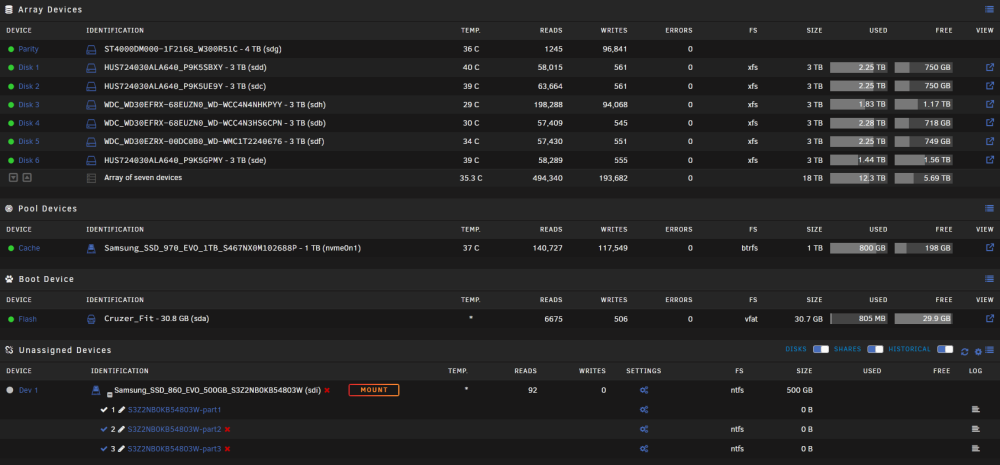The width and height of the screenshot is (1000, 465).
Task: Click the 494,340 total reads value
Action: coord(547,179)
